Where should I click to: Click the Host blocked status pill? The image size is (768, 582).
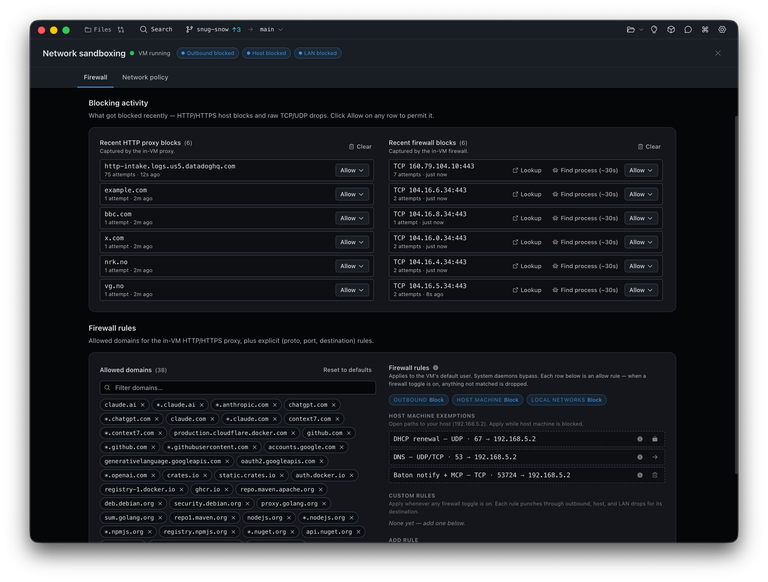tap(266, 53)
